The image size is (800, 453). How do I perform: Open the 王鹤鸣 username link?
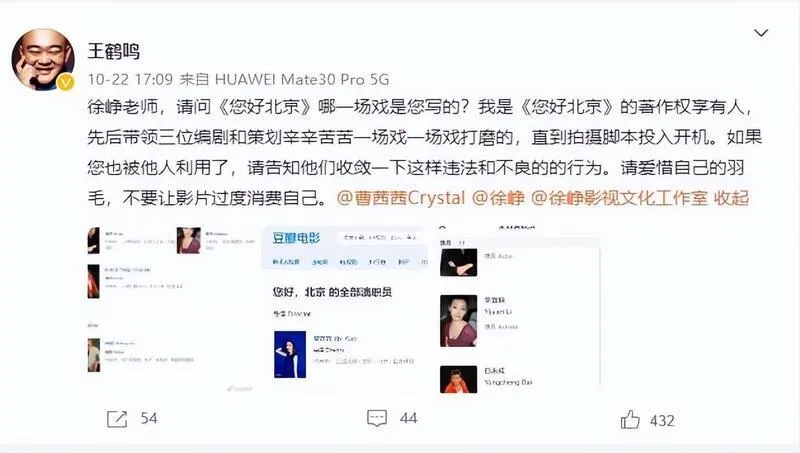coord(113,51)
